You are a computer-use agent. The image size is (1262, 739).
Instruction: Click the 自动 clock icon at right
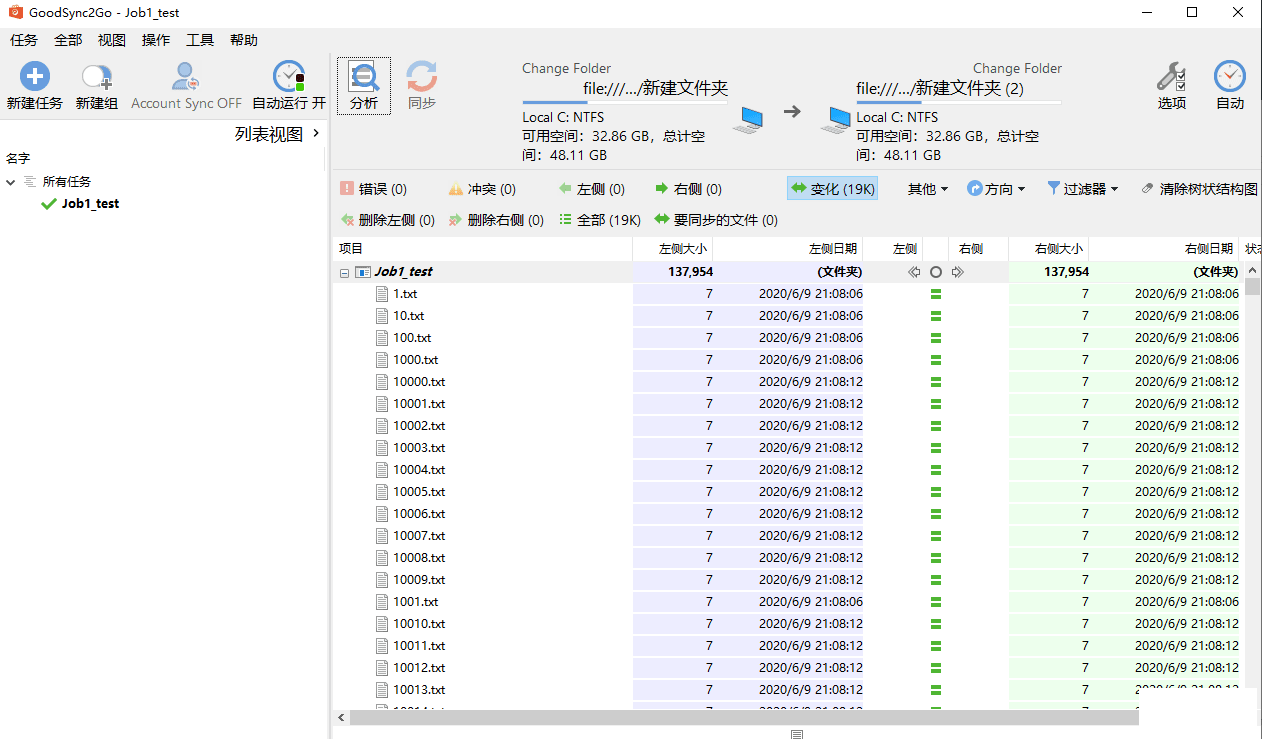click(x=1230, y=77)
